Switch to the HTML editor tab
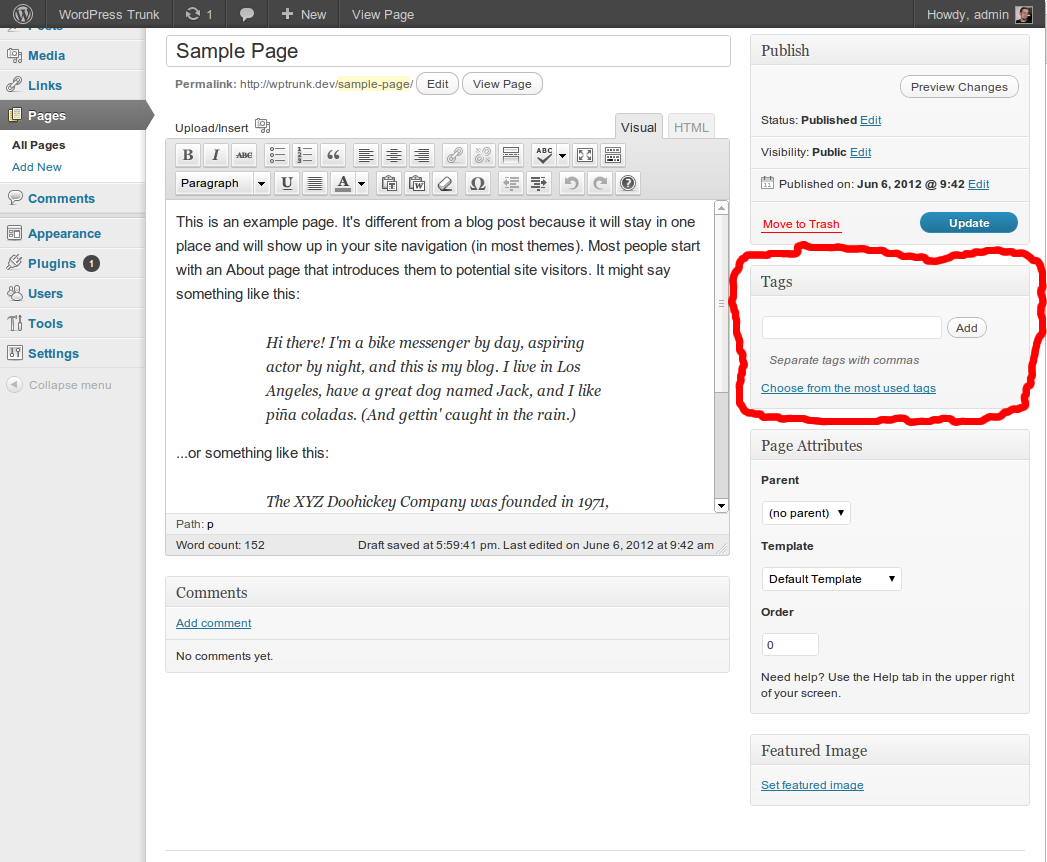The height and width of the screenshot is (862, 1047). (691, 127)
